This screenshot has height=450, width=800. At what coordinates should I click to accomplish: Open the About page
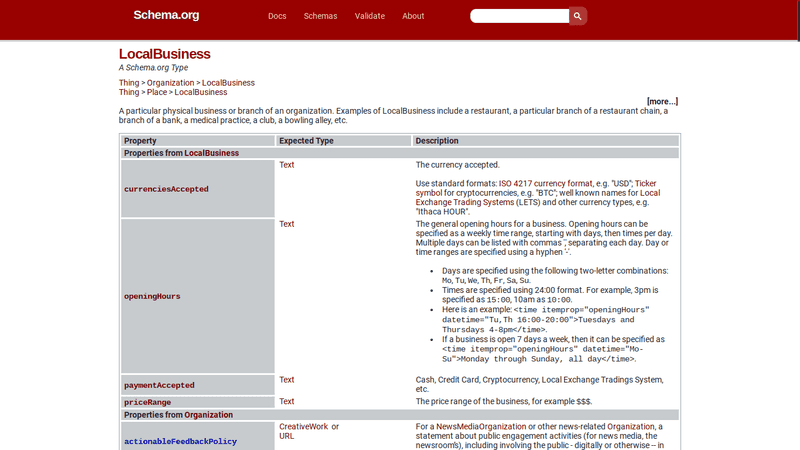pos(413,16)
